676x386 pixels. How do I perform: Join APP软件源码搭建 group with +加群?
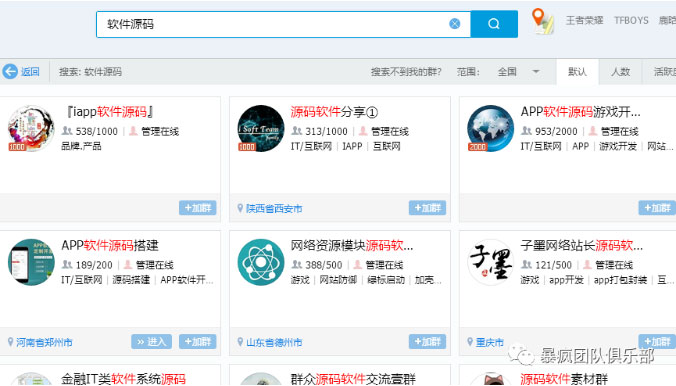click(197, 342)
